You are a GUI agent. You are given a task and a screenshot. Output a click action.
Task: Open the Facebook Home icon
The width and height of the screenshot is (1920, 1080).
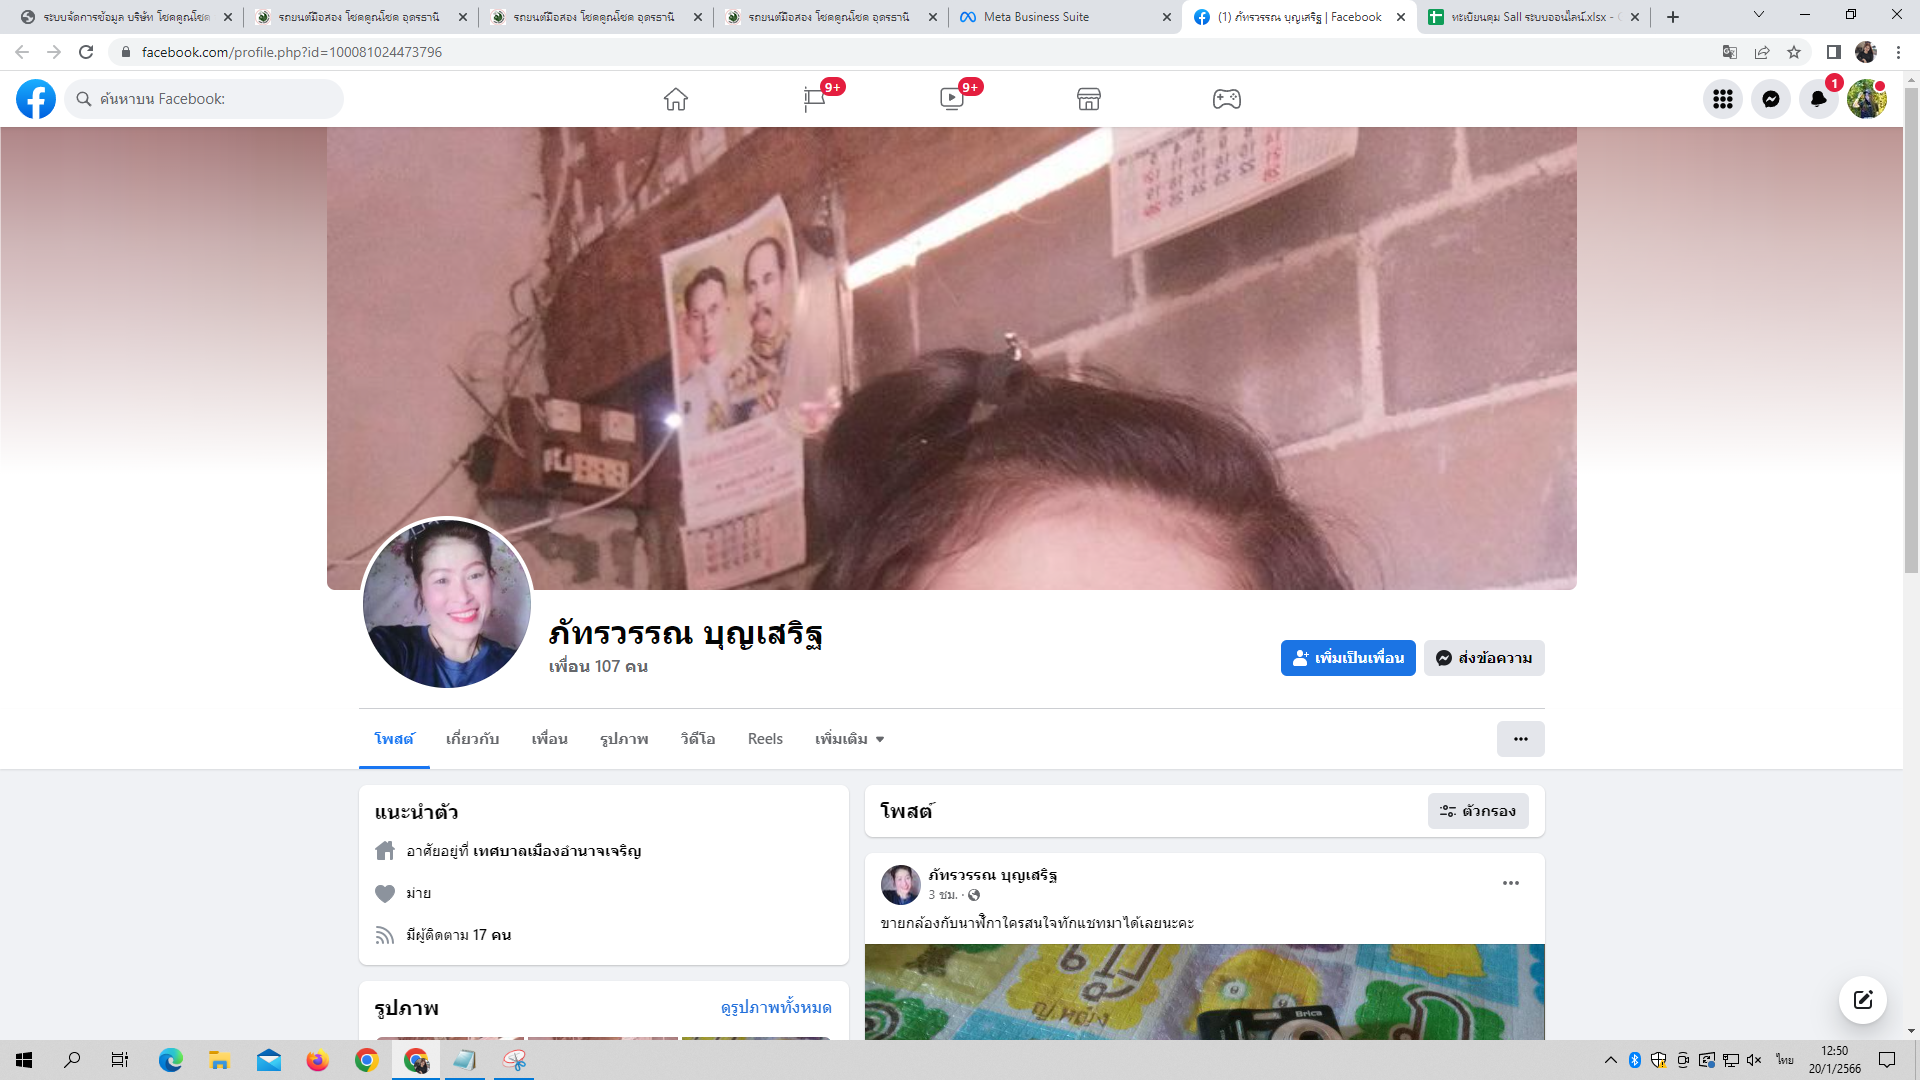(x=676, y=99)
